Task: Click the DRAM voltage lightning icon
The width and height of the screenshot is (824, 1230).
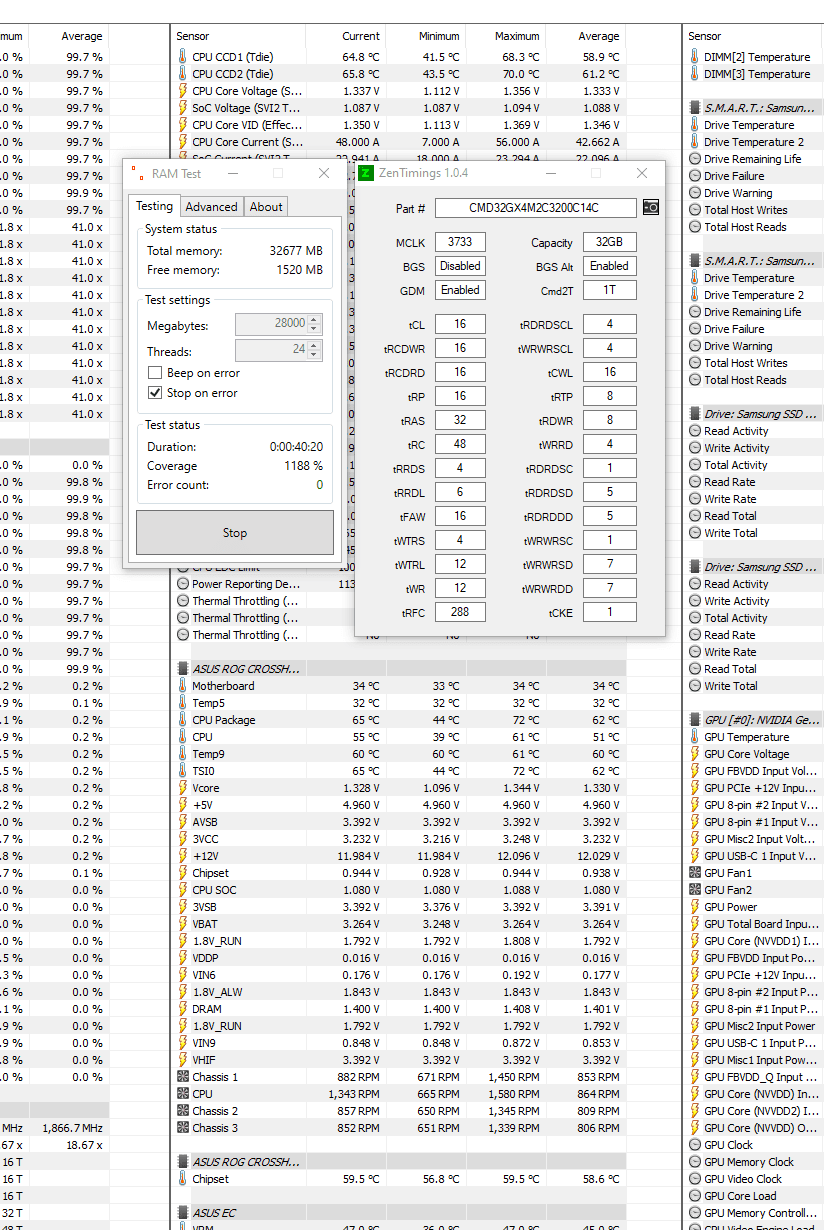Action: tap(182, 1009)
